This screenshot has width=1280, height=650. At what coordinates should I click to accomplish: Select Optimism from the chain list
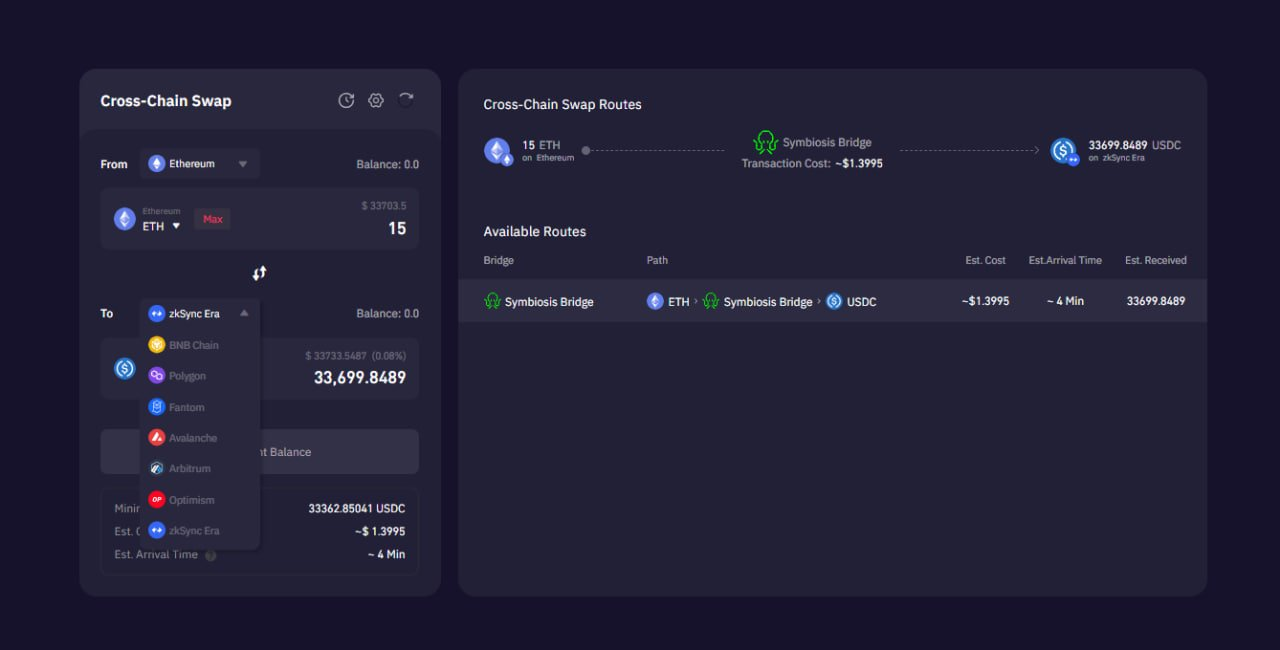pos(200,500)
